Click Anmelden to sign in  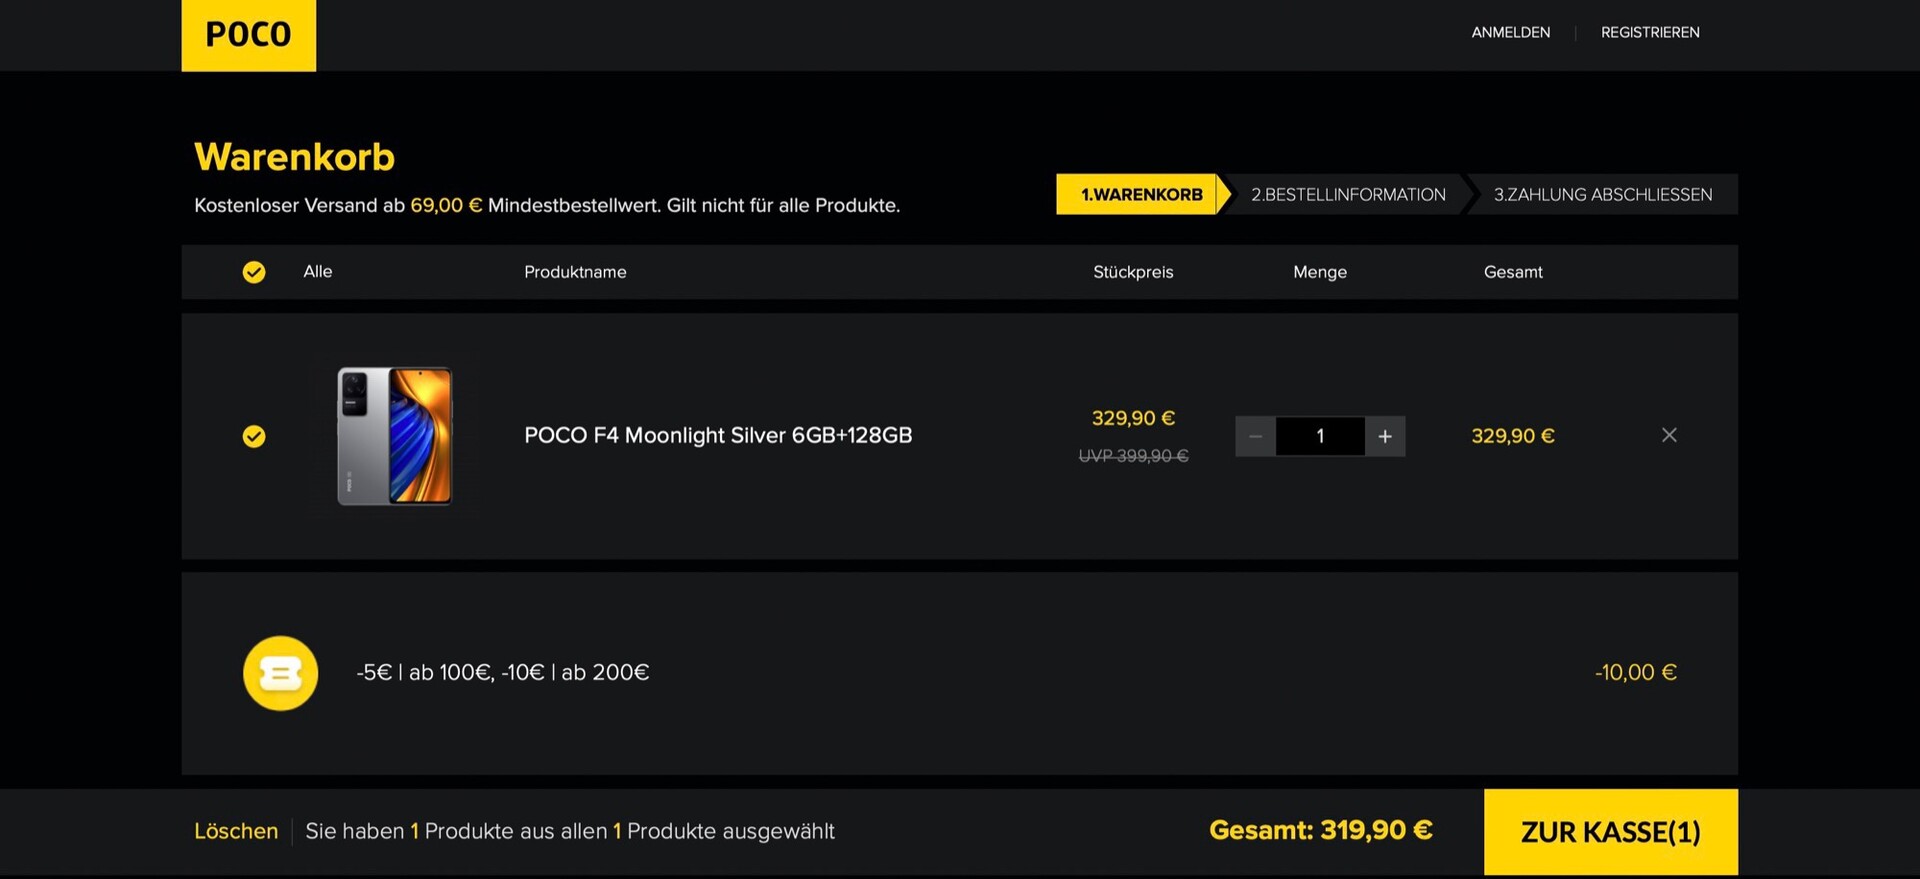(1510, 33)
